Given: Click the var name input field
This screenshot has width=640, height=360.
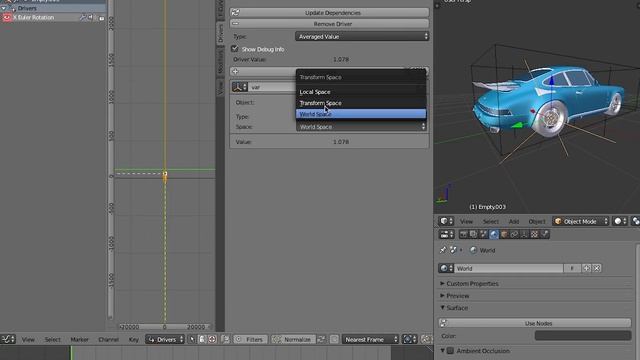Looking at the screenshot, I should coord(272,87).
